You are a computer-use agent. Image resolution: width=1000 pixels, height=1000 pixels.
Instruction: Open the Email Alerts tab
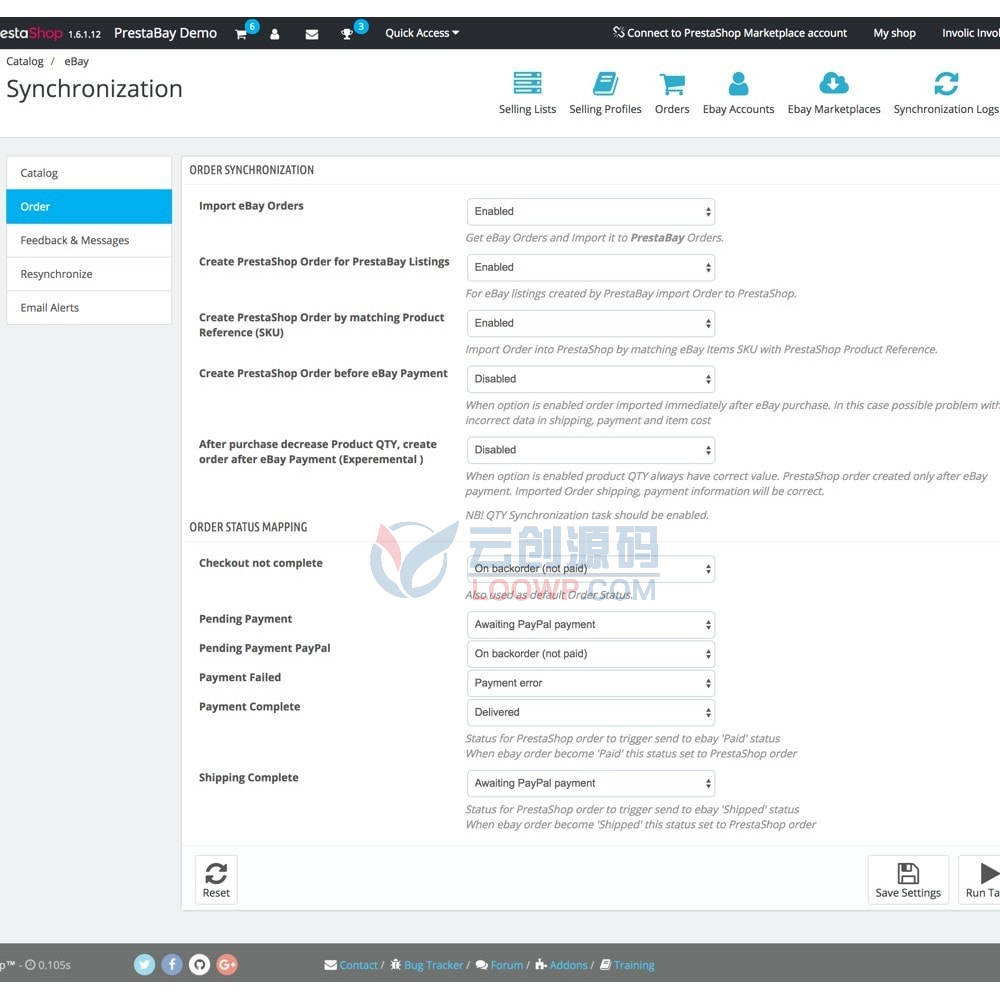(89, 308)
